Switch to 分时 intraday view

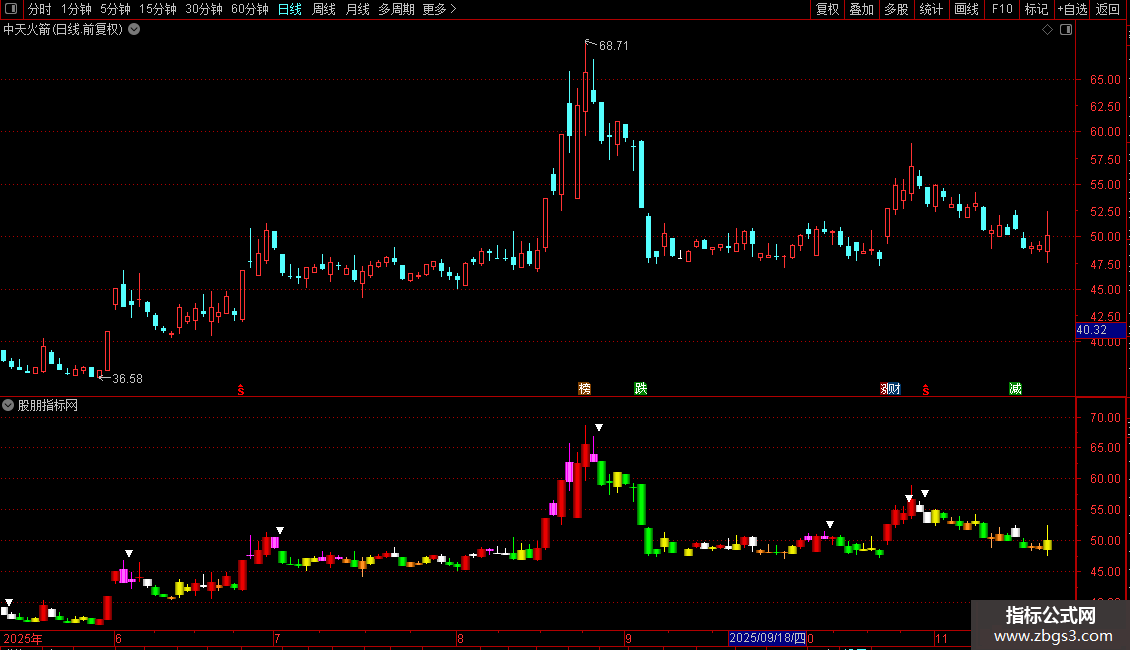(x=40, y=9)
